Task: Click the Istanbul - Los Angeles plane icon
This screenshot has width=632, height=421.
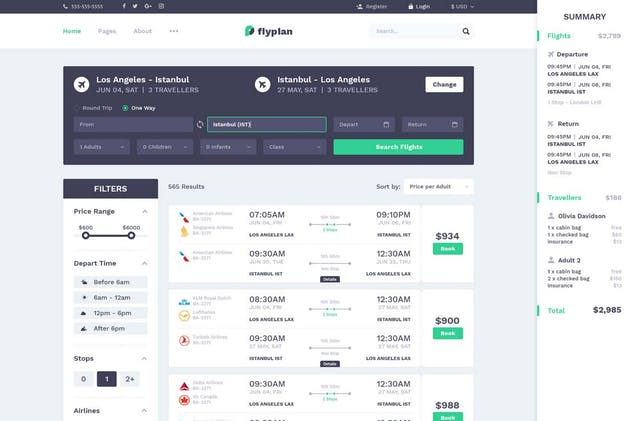Action: tap(262, 85)
